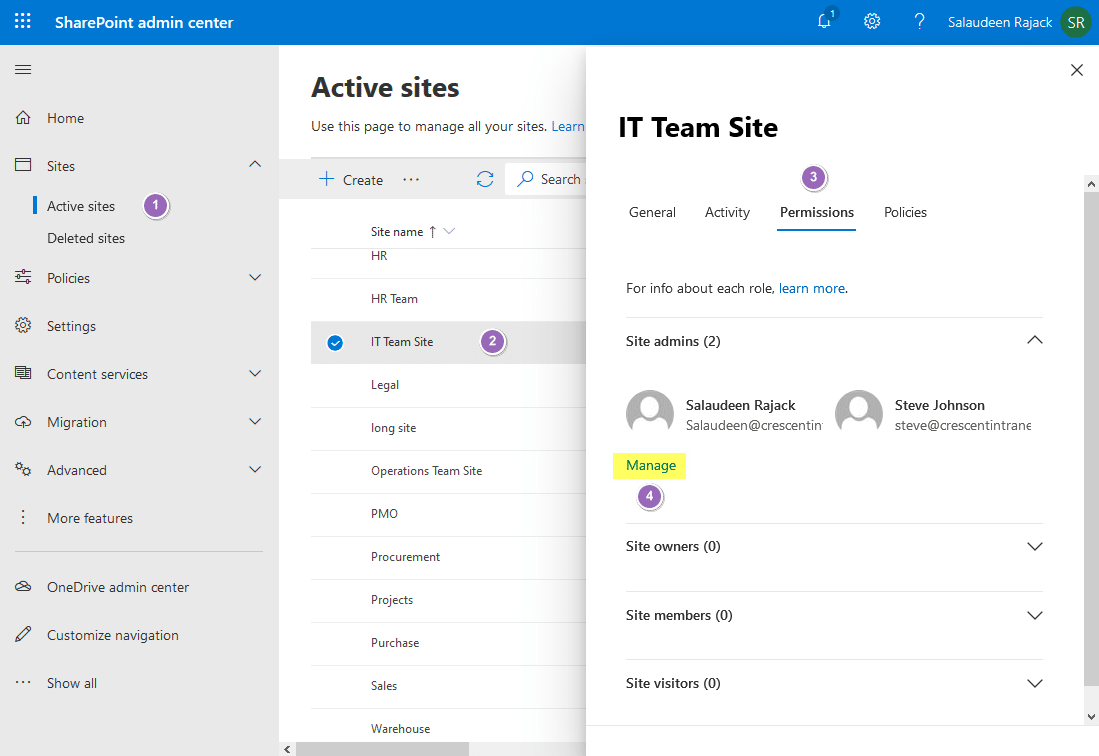Select the Legal site row
1099x756 pixels.
pyautogui.click(x=449, y=385)
